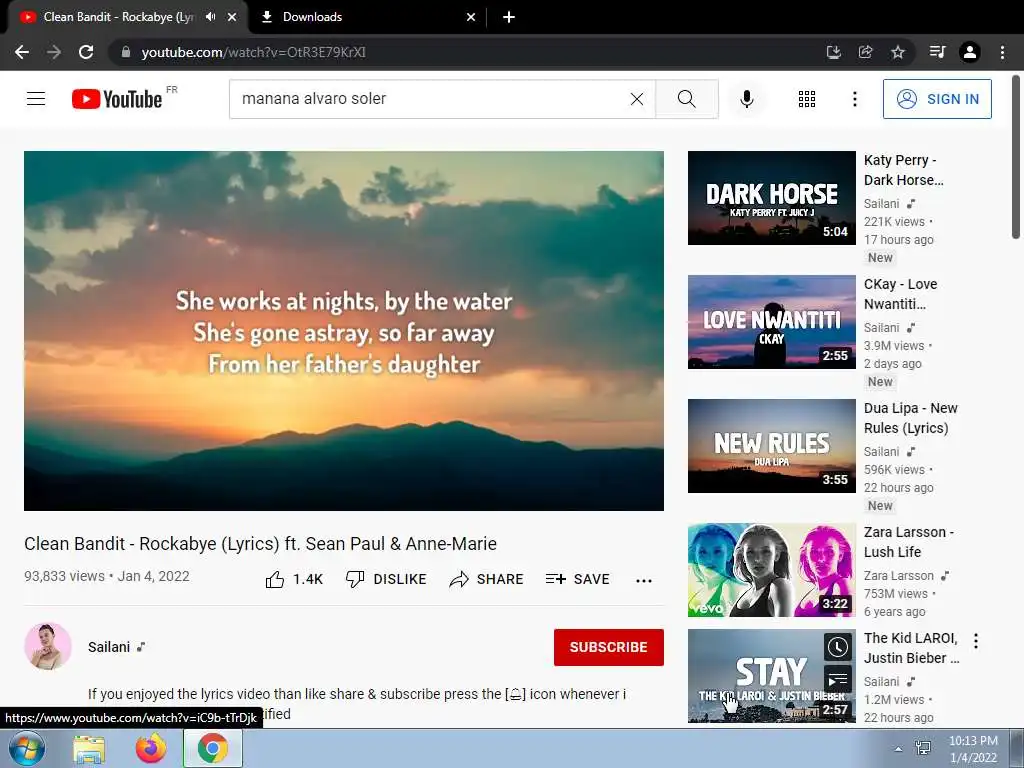Subscribe to the Sailani channel
This screenshot has height=768, width=1024.
(609, 647)
